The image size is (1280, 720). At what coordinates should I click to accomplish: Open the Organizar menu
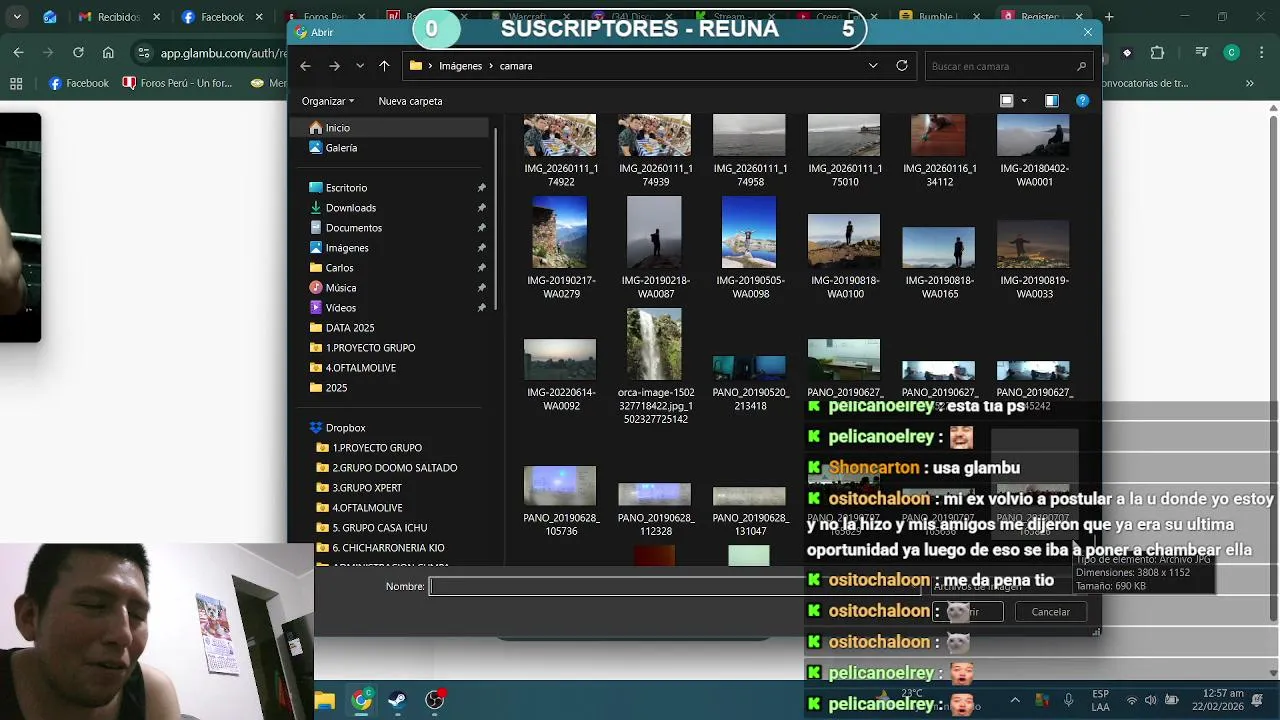click(x=328, y=101)
